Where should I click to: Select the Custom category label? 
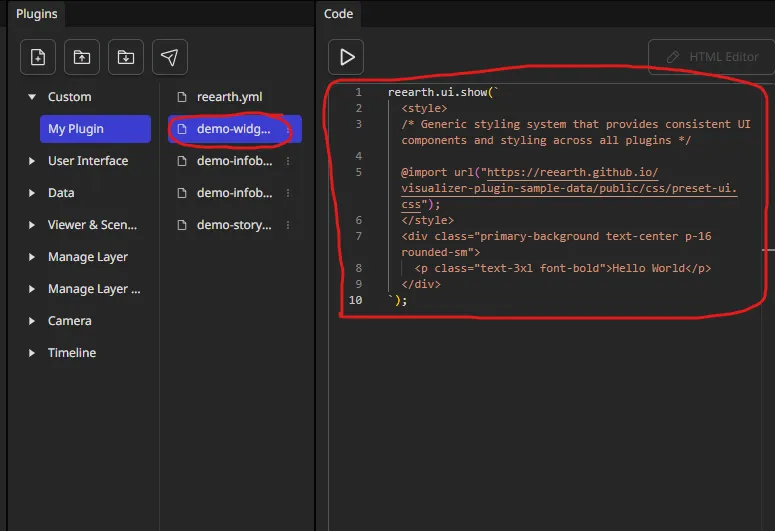(70, 97)
